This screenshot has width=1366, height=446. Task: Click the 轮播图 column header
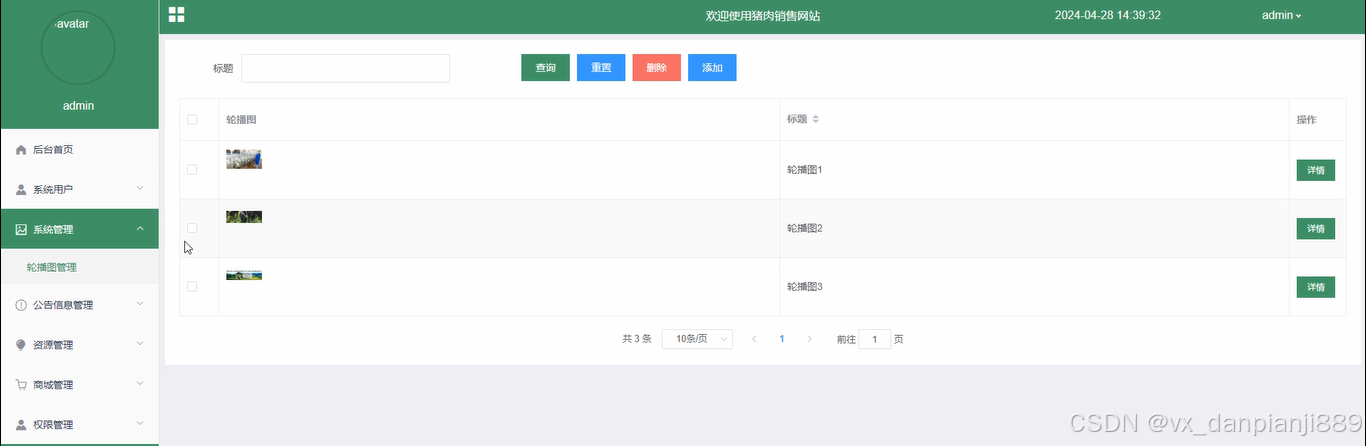point(241,120)
